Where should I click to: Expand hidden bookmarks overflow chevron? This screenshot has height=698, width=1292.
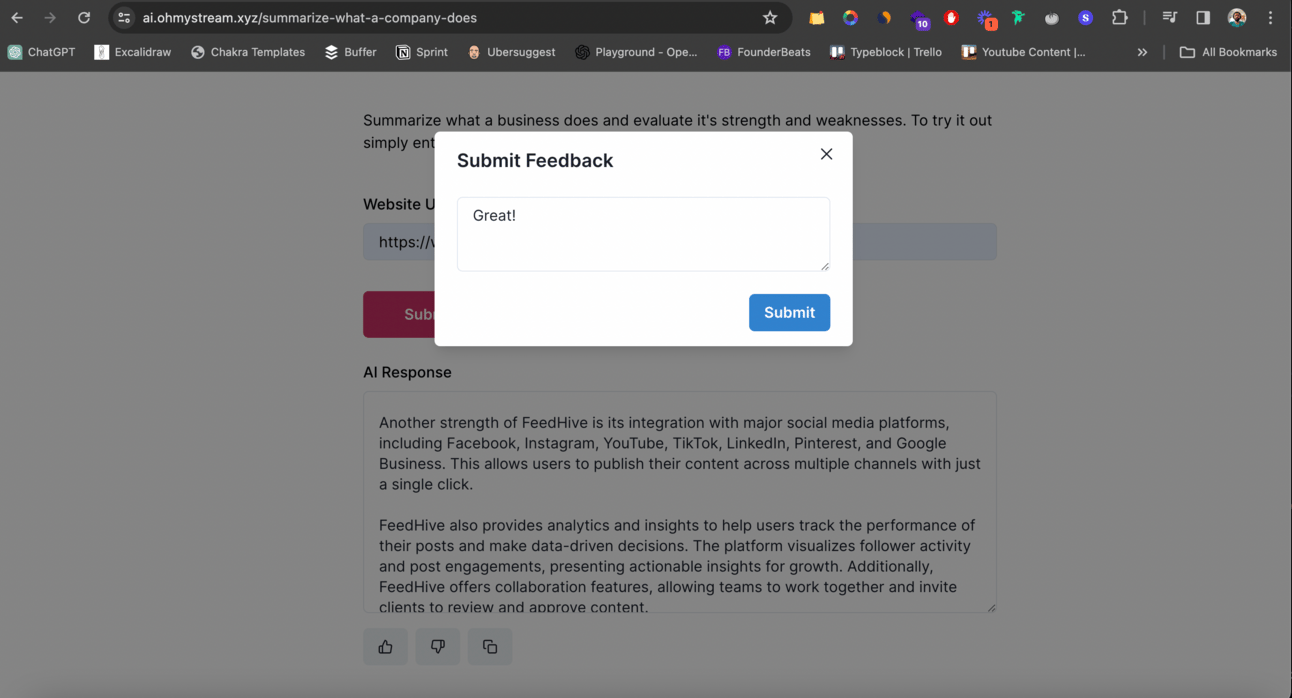coord(1142,52)
